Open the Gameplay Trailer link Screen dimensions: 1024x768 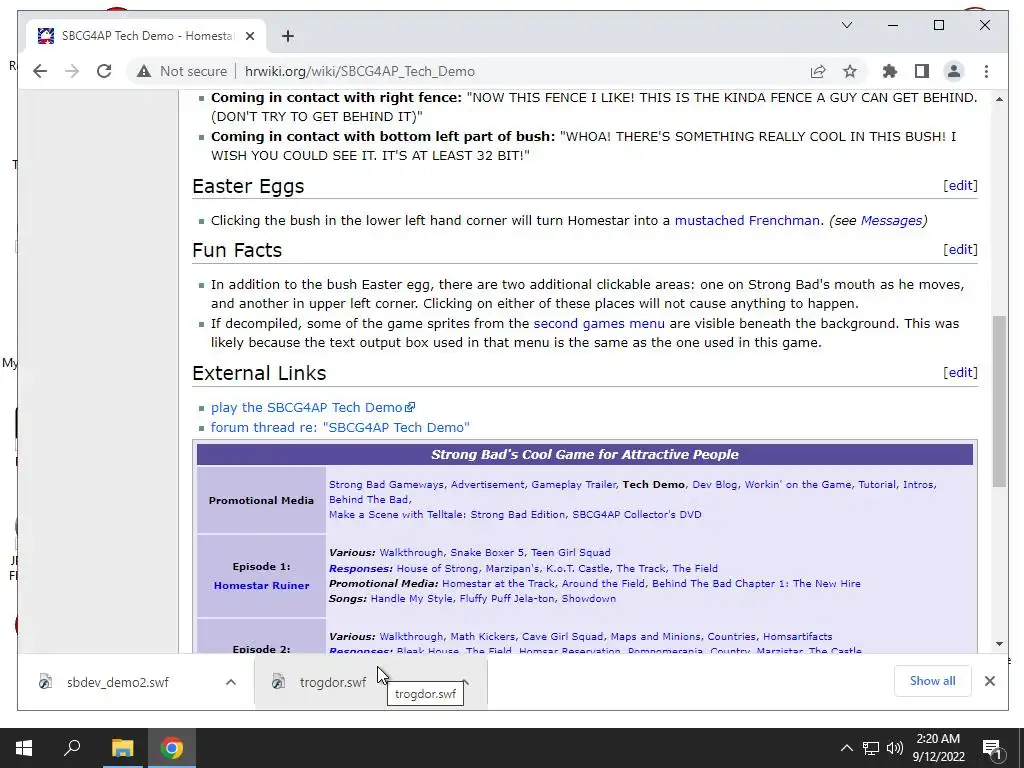tap(573, 485)
